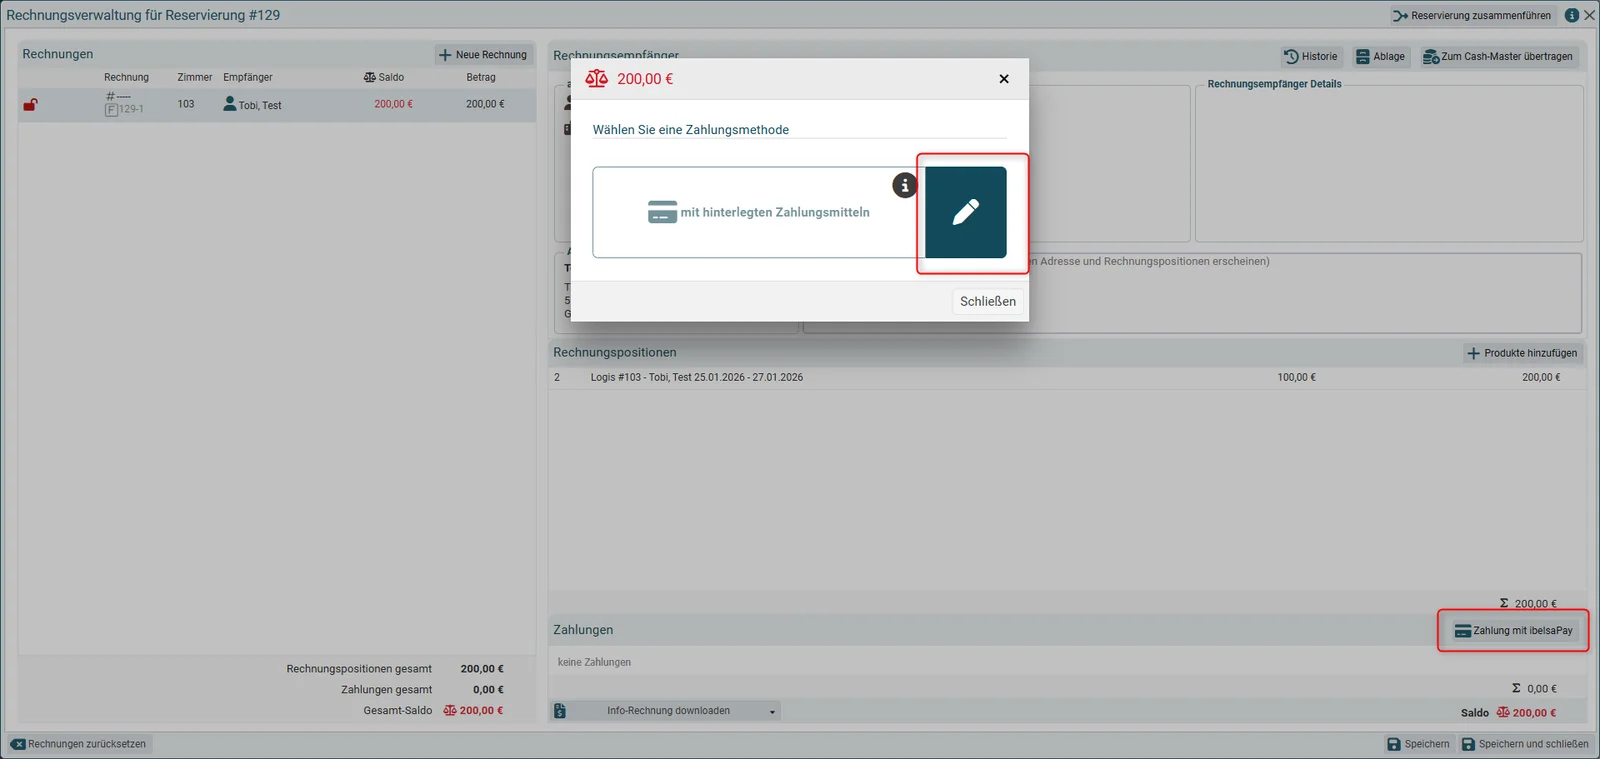Click the Empfänger column header
Screen dimensions: 1600x759
[248, 77]
